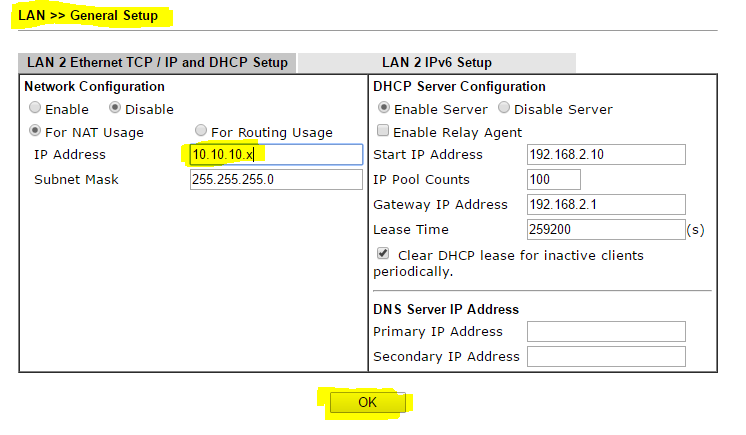Select Disable Server radio button
The image size is (746, 435).
tap(503, 109)
